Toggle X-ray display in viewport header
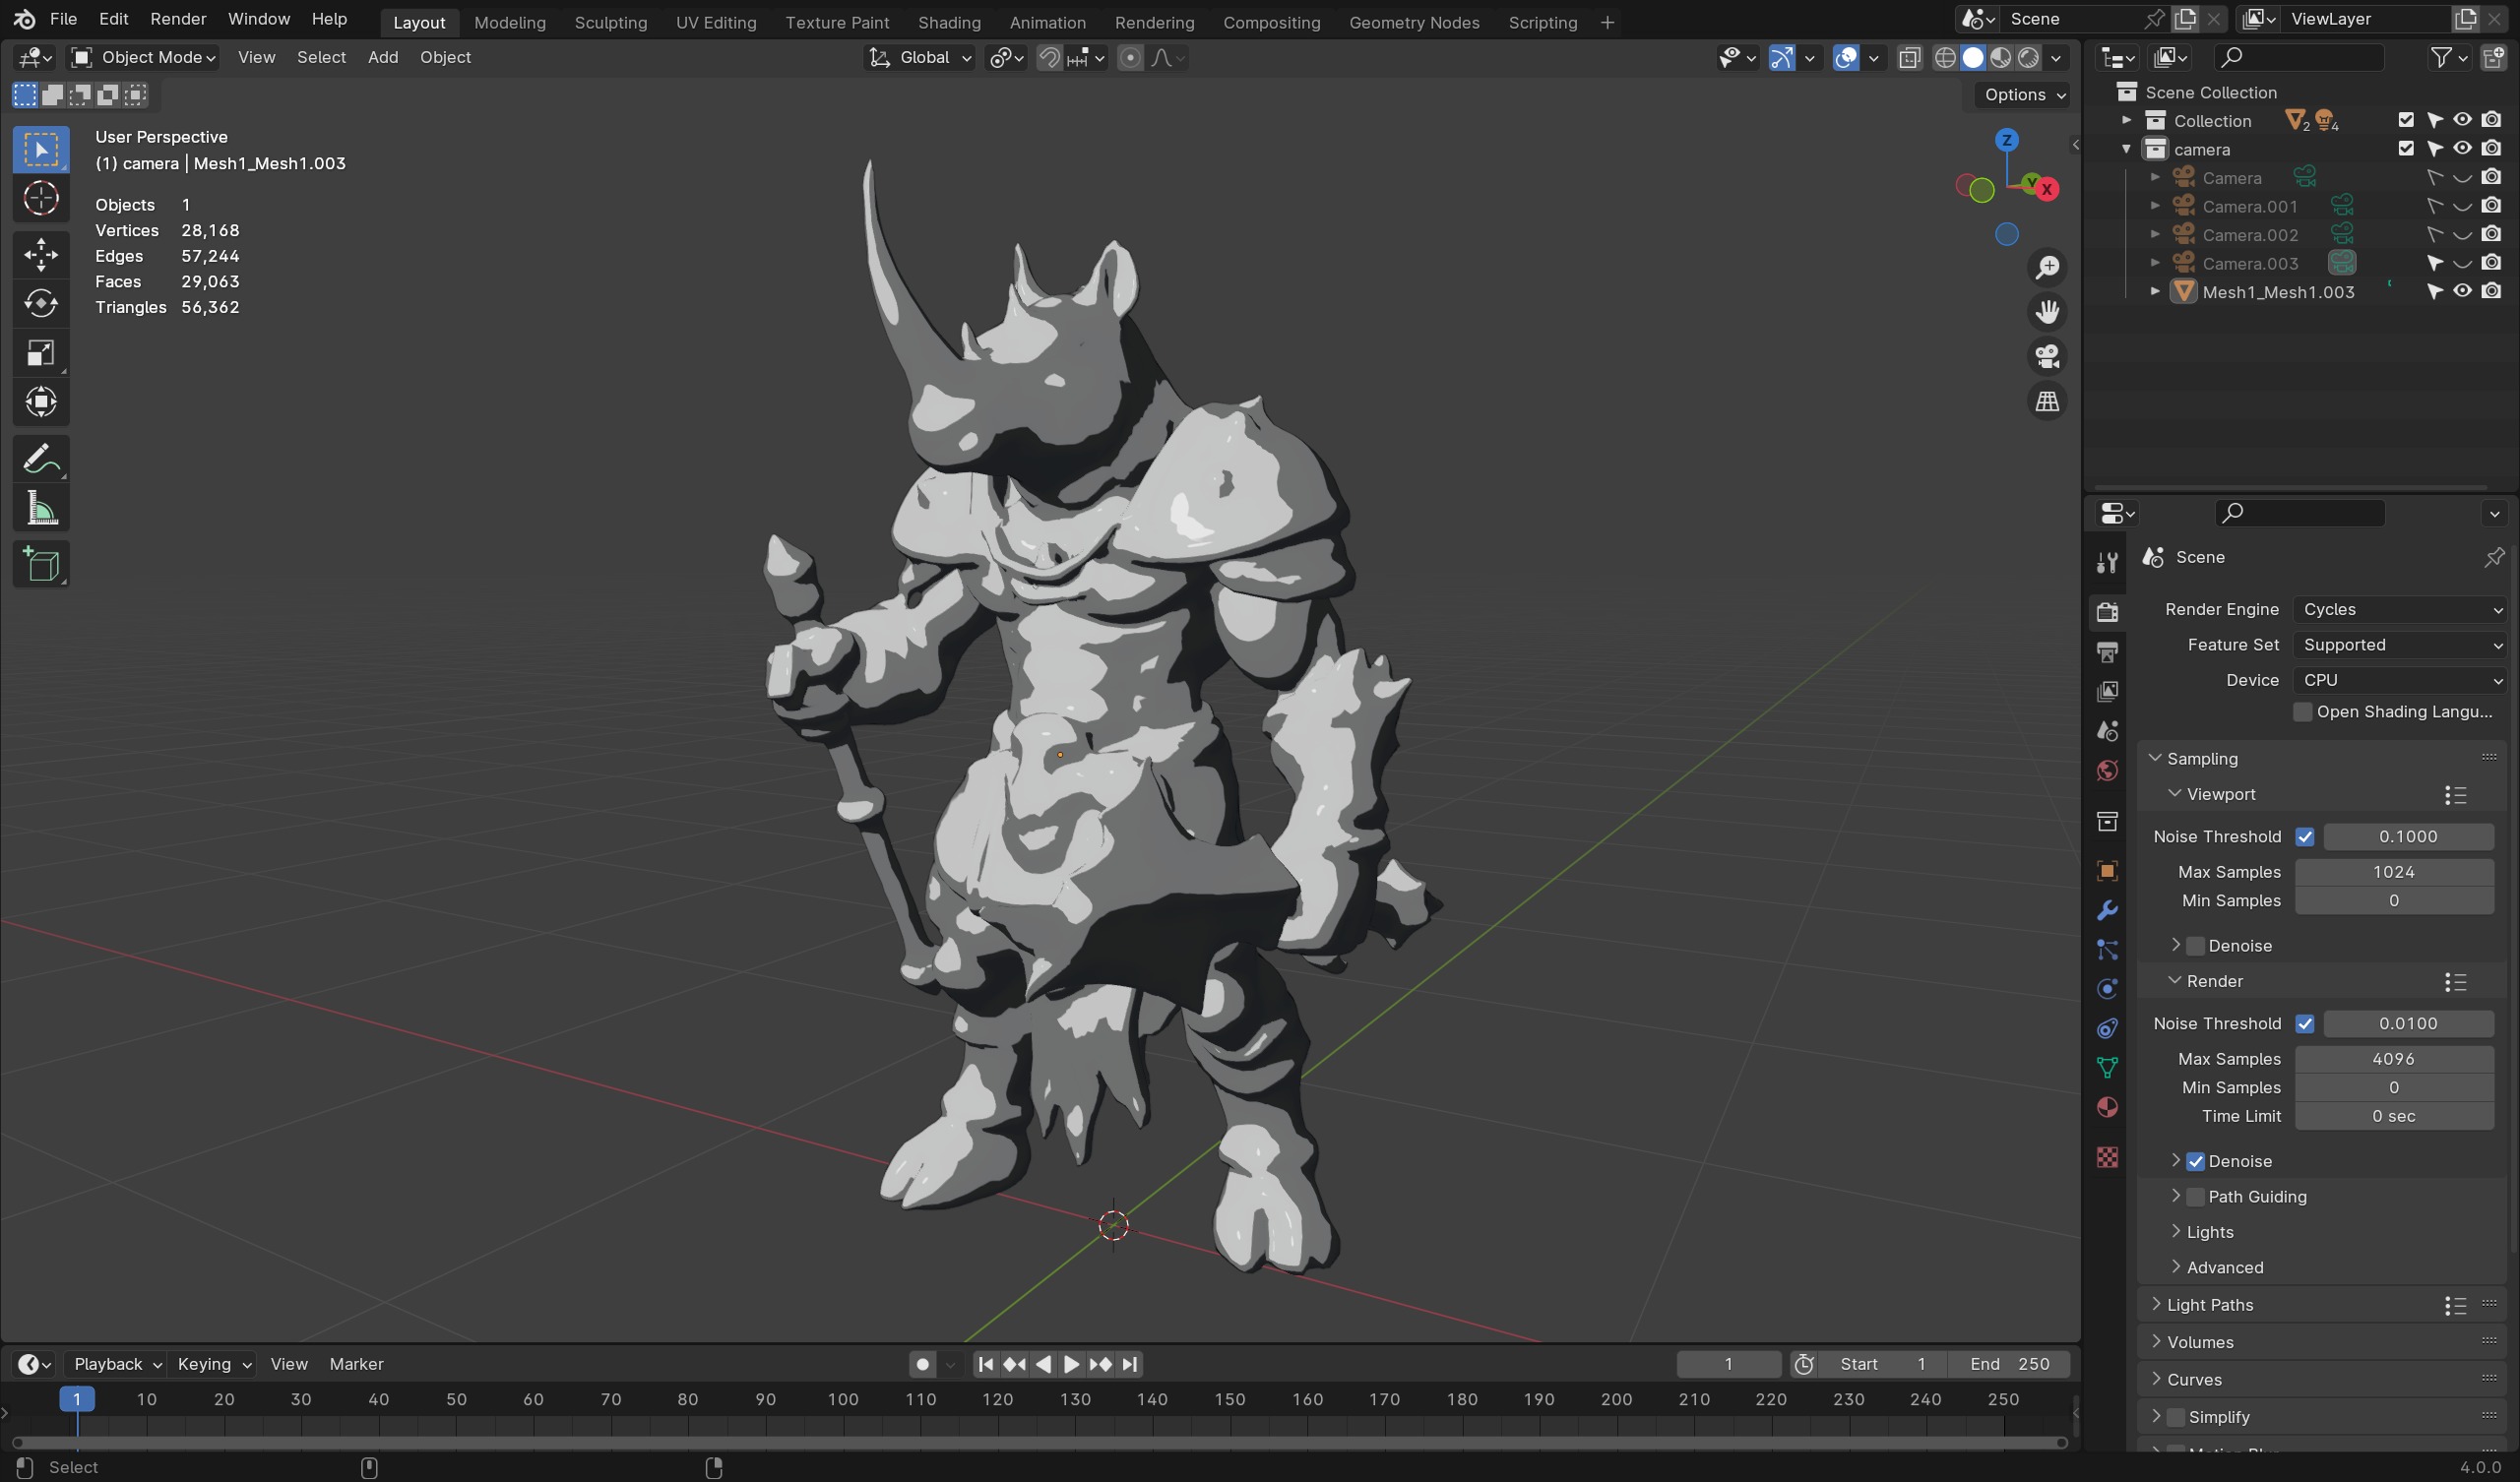This screenshot has height=1482, width=2520. (1909, 58)
